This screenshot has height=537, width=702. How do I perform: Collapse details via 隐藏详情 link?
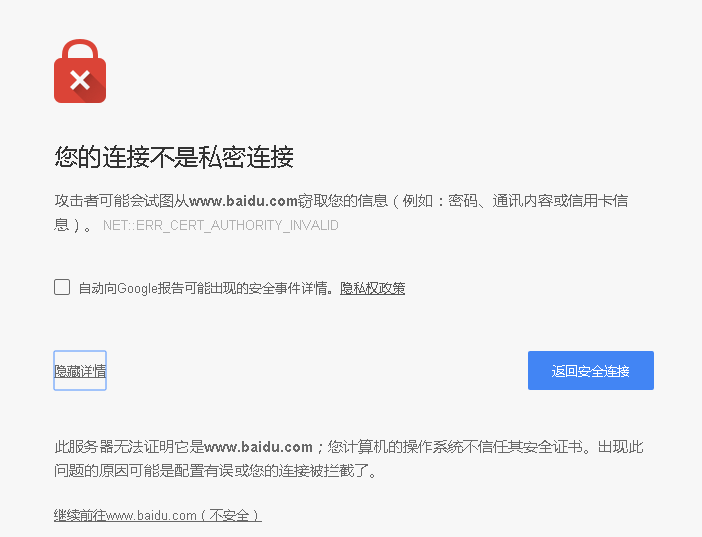pyautogui.click(x=80, y=371)
